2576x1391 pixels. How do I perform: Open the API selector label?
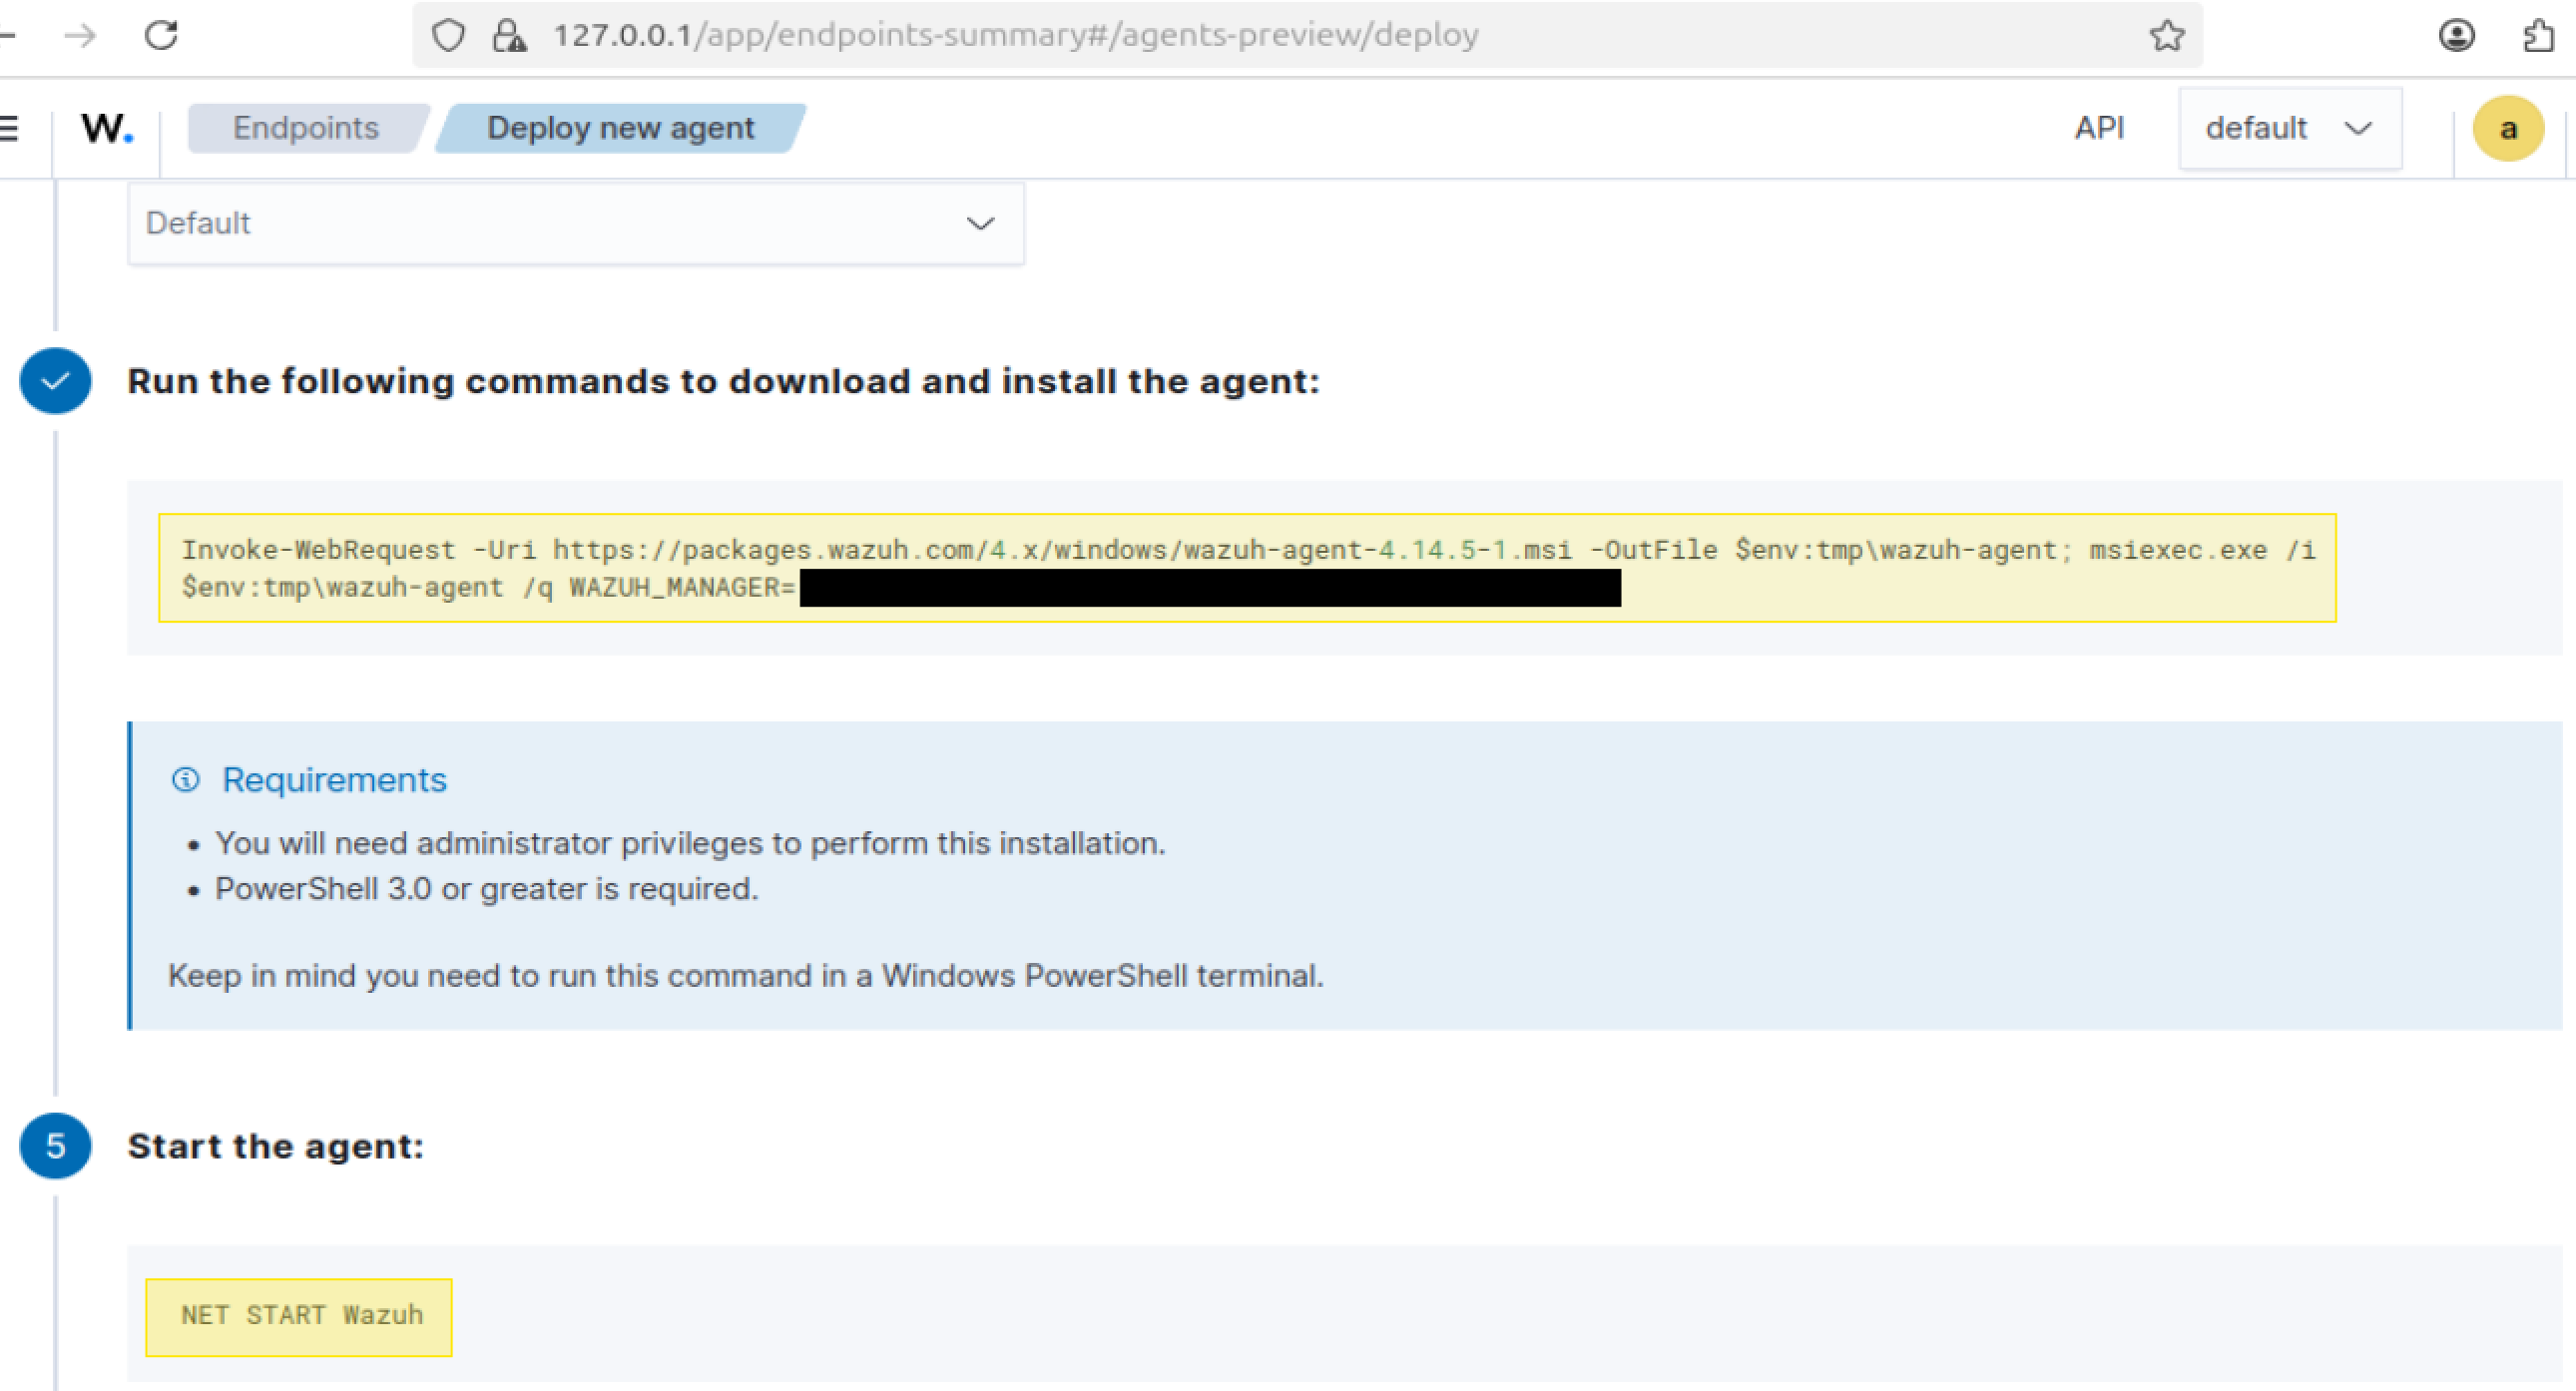[2099, 128]
